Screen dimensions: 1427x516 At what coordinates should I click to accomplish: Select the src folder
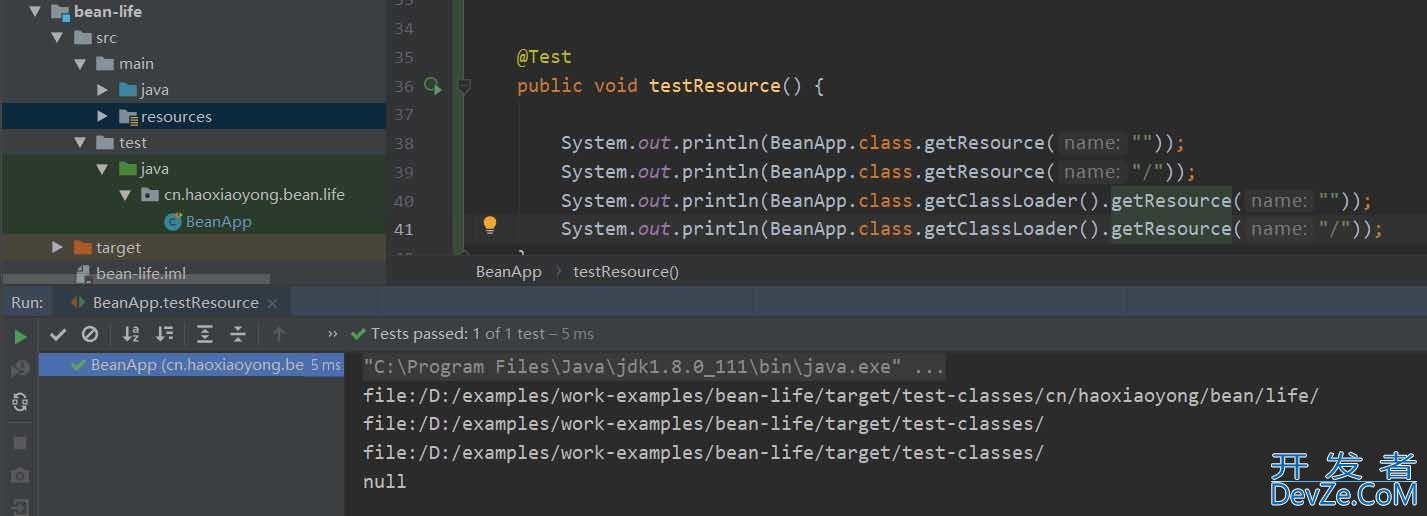[106, 38]
